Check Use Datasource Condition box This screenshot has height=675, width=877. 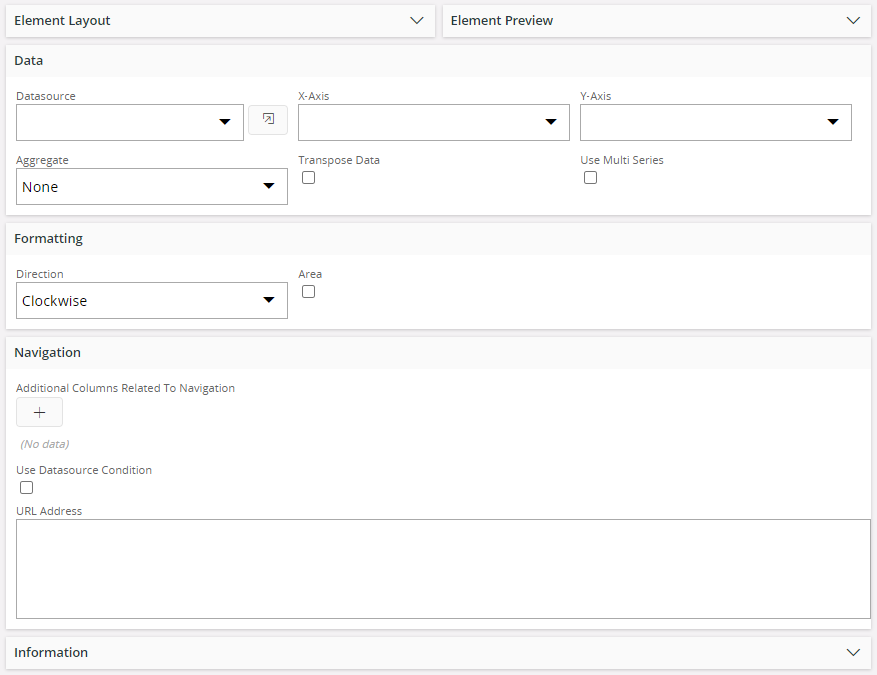(x=26, y=488)
